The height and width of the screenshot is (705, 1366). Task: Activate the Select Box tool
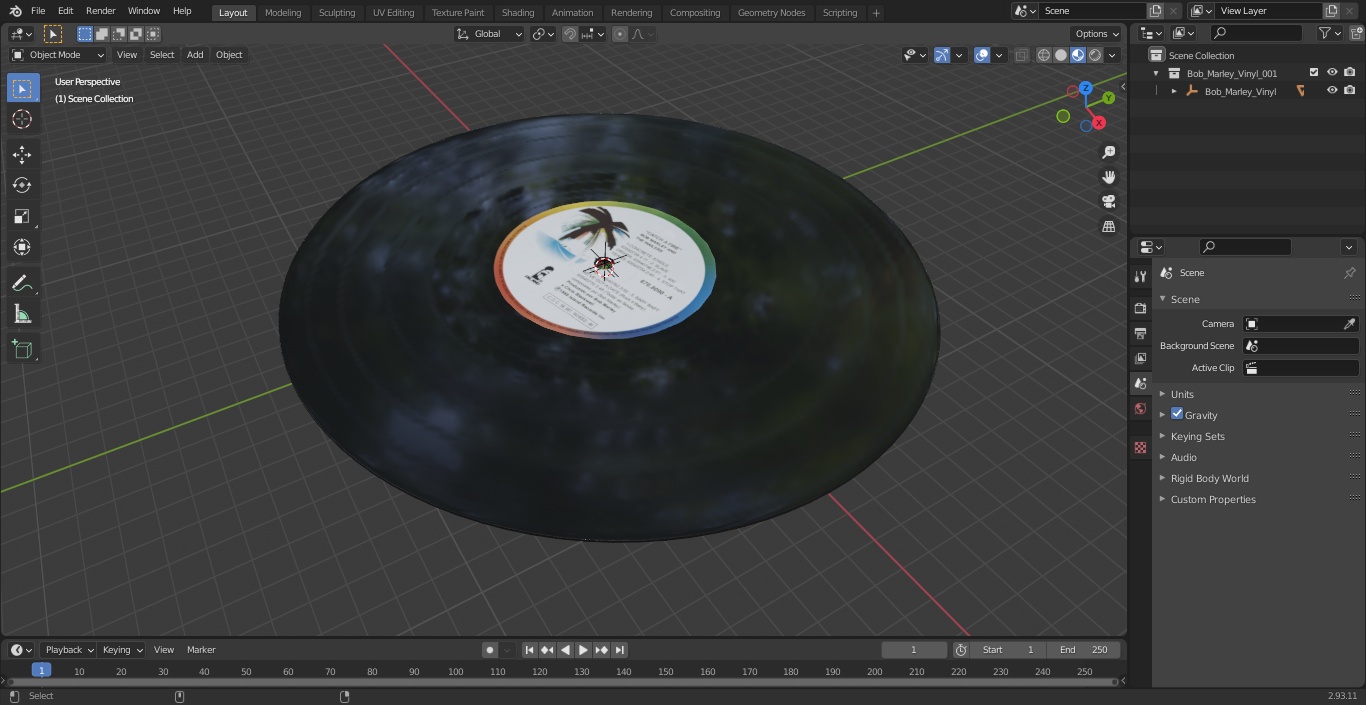point(22,88)
